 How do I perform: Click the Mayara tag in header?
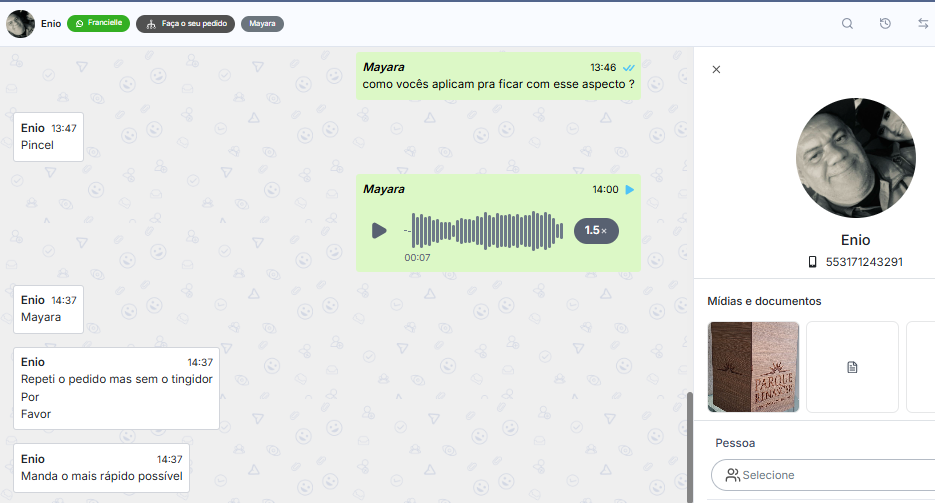(x=262, y=24)
